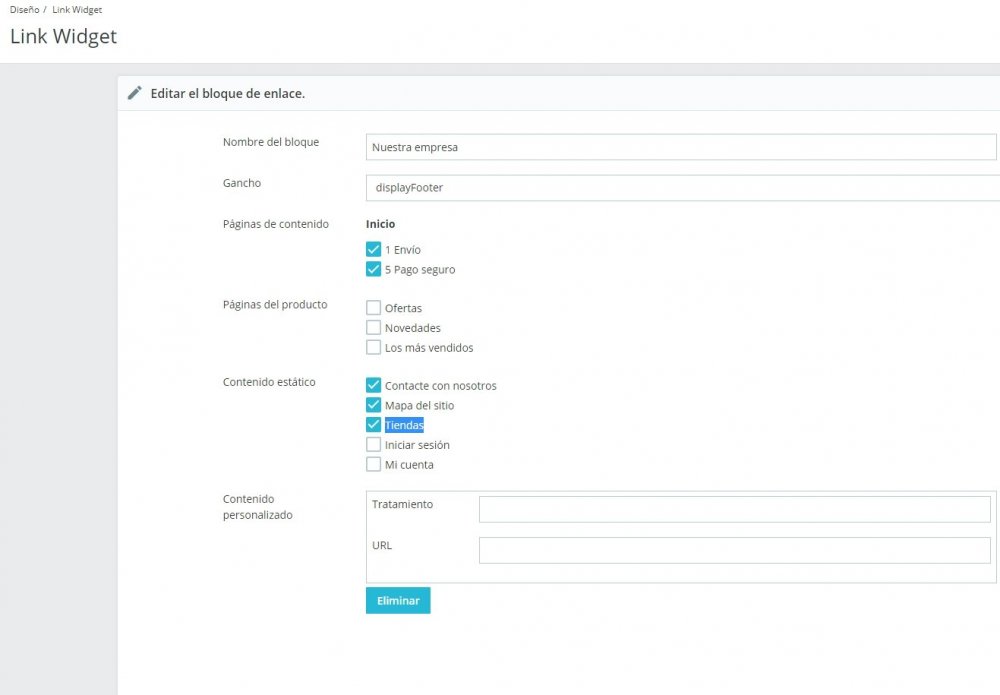Image resolution: width=1000 pixels, height=695 pixels.
Task: Focus the 'Tratamiento' input field
Action: tap(734, 509)
